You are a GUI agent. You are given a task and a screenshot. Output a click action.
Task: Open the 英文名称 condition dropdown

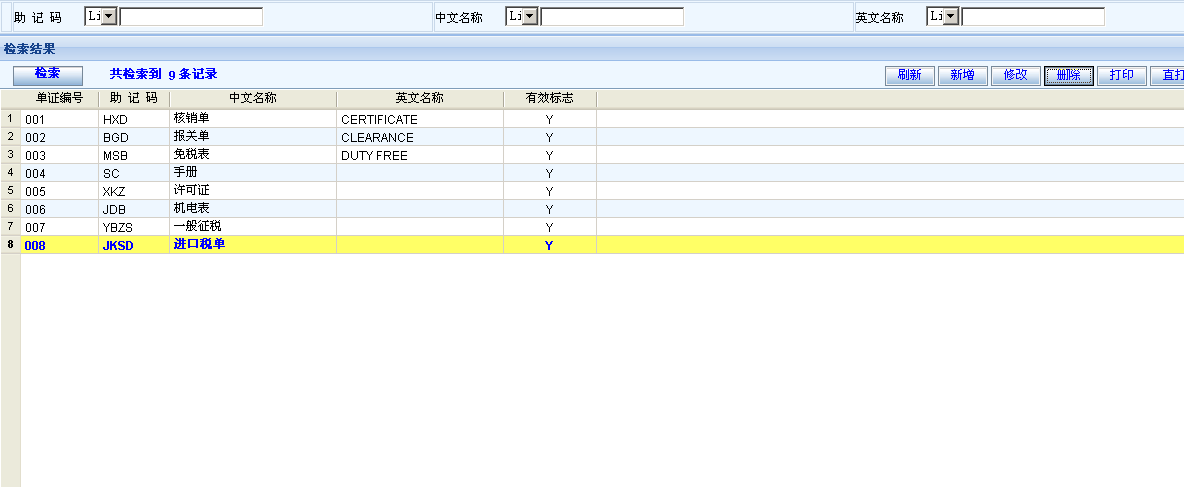951,17
